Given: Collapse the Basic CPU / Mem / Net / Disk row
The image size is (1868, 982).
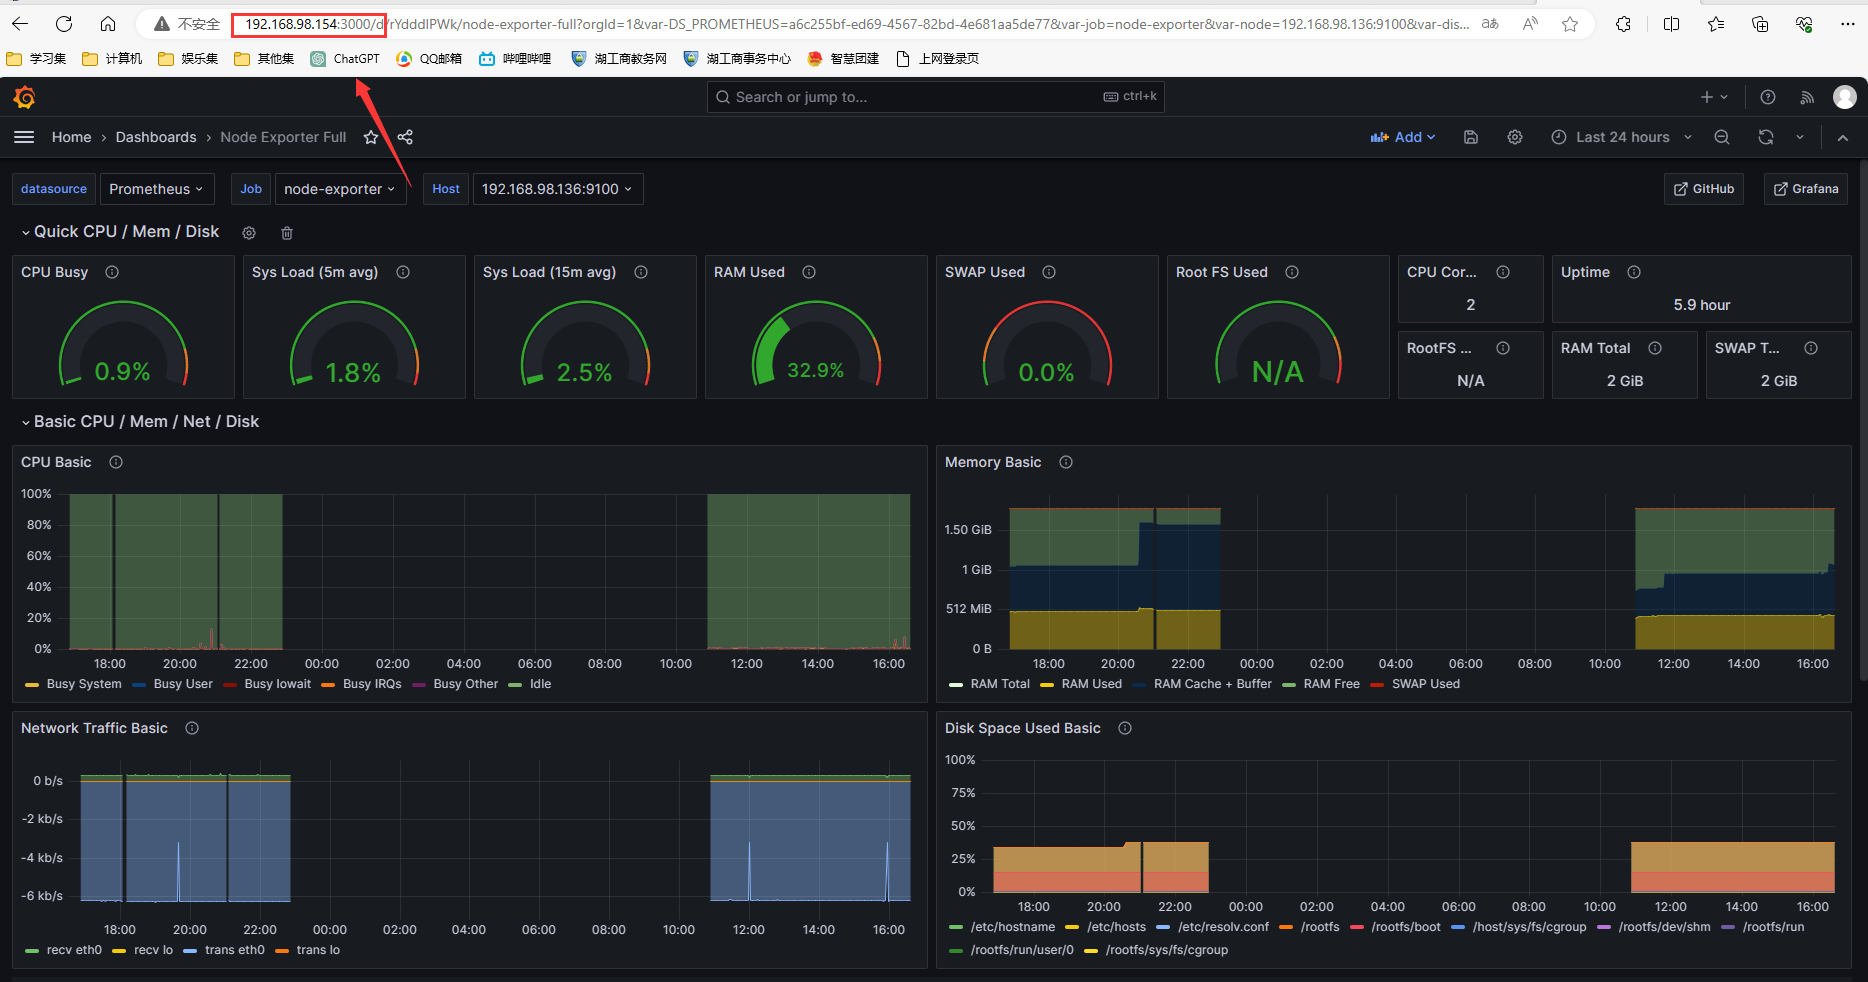Looking at the screenshot, I should [26, 422].
